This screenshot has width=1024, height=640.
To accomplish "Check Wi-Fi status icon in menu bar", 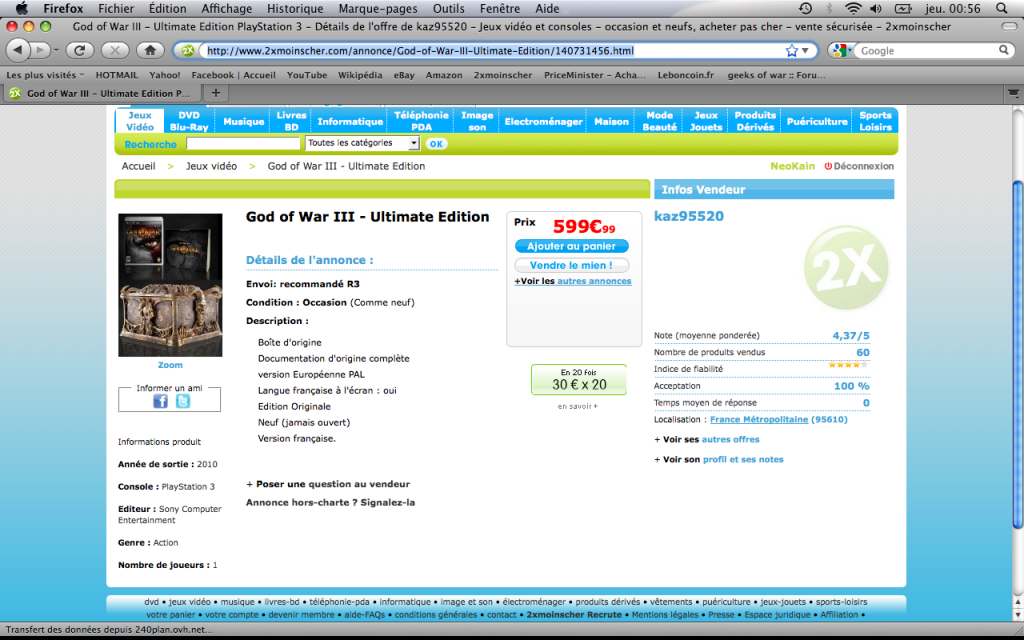I will tap(853, 8).
